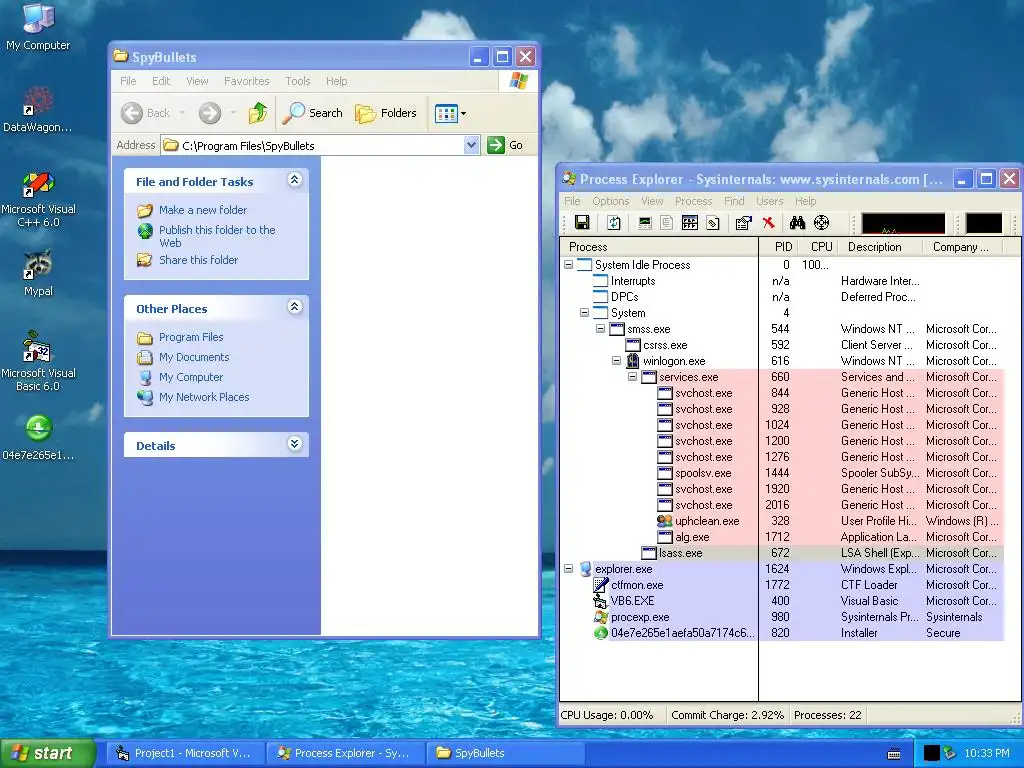Viewport: 1024px width, 768px height.
Task: Click the binoculars Find Handle icon
Action: point(797,223)
